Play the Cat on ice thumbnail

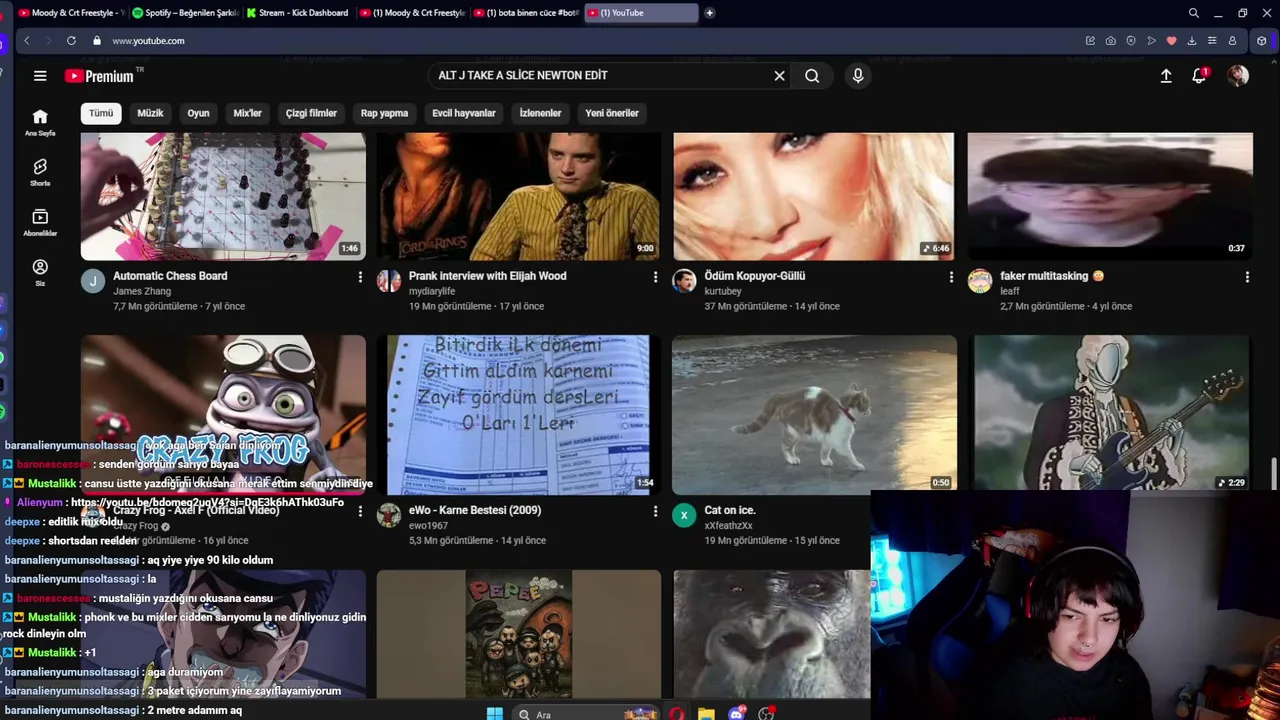point(814,414)
